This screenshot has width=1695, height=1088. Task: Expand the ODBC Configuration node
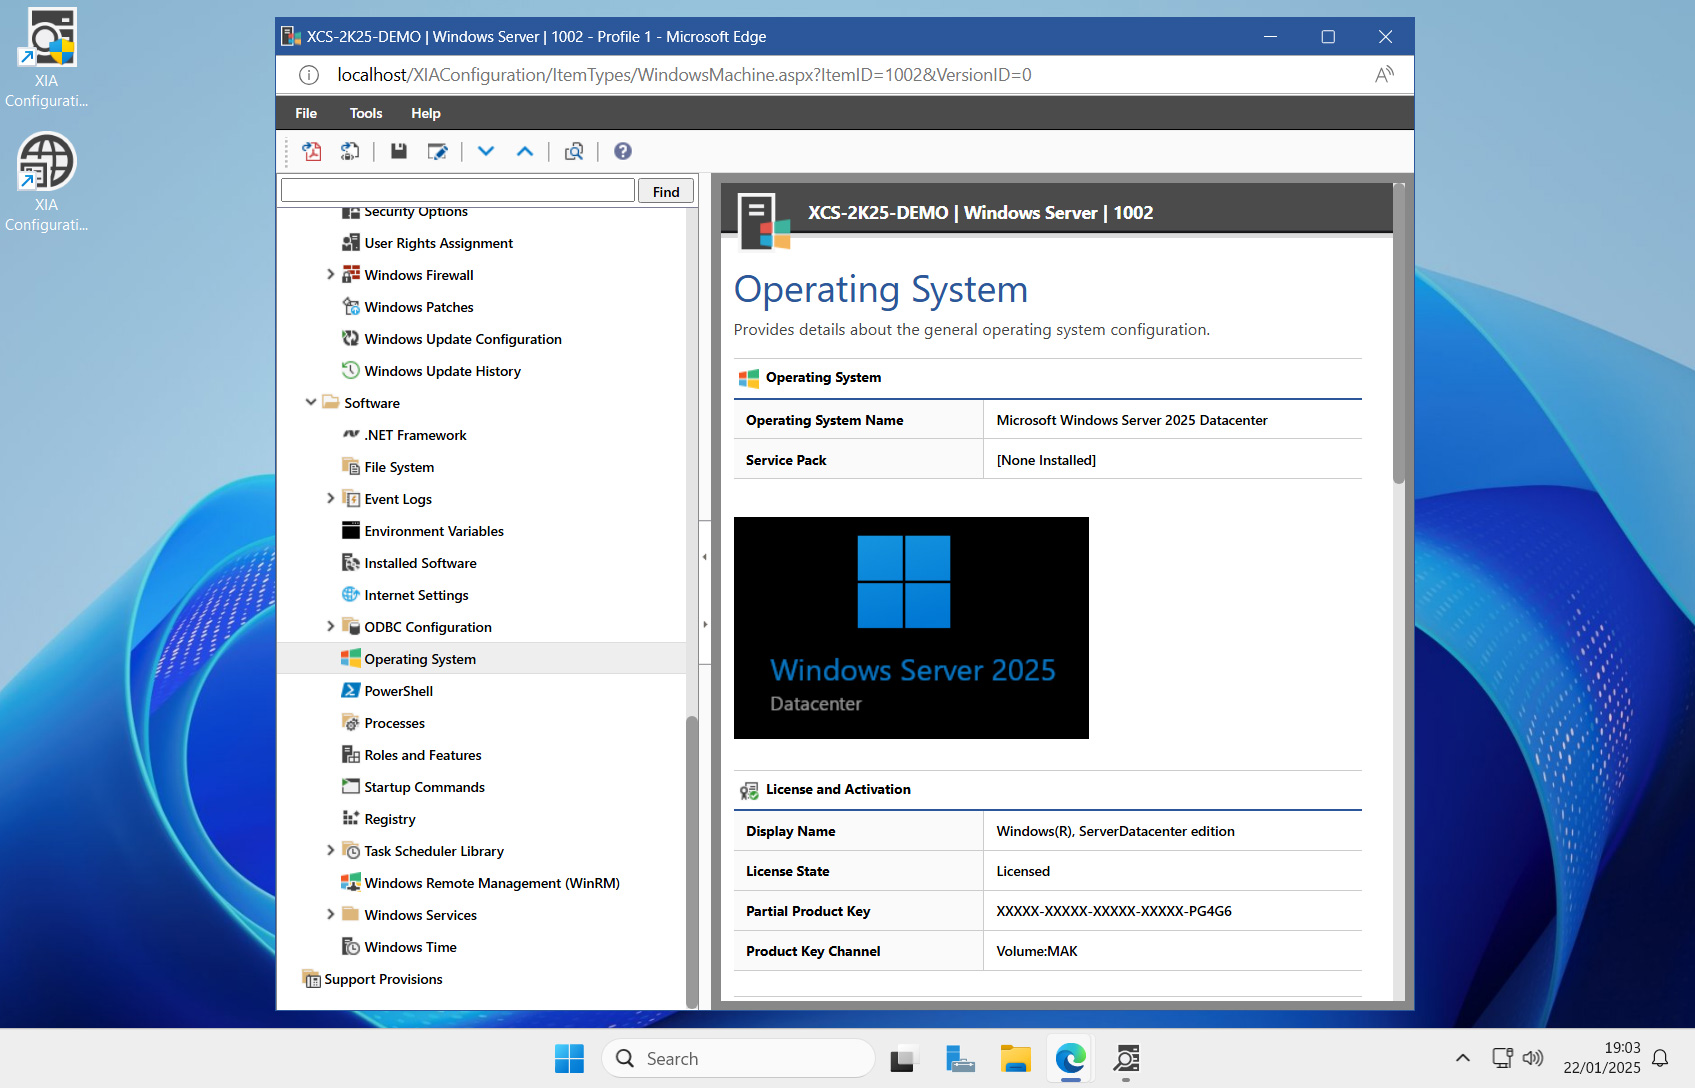coord(330,626)
